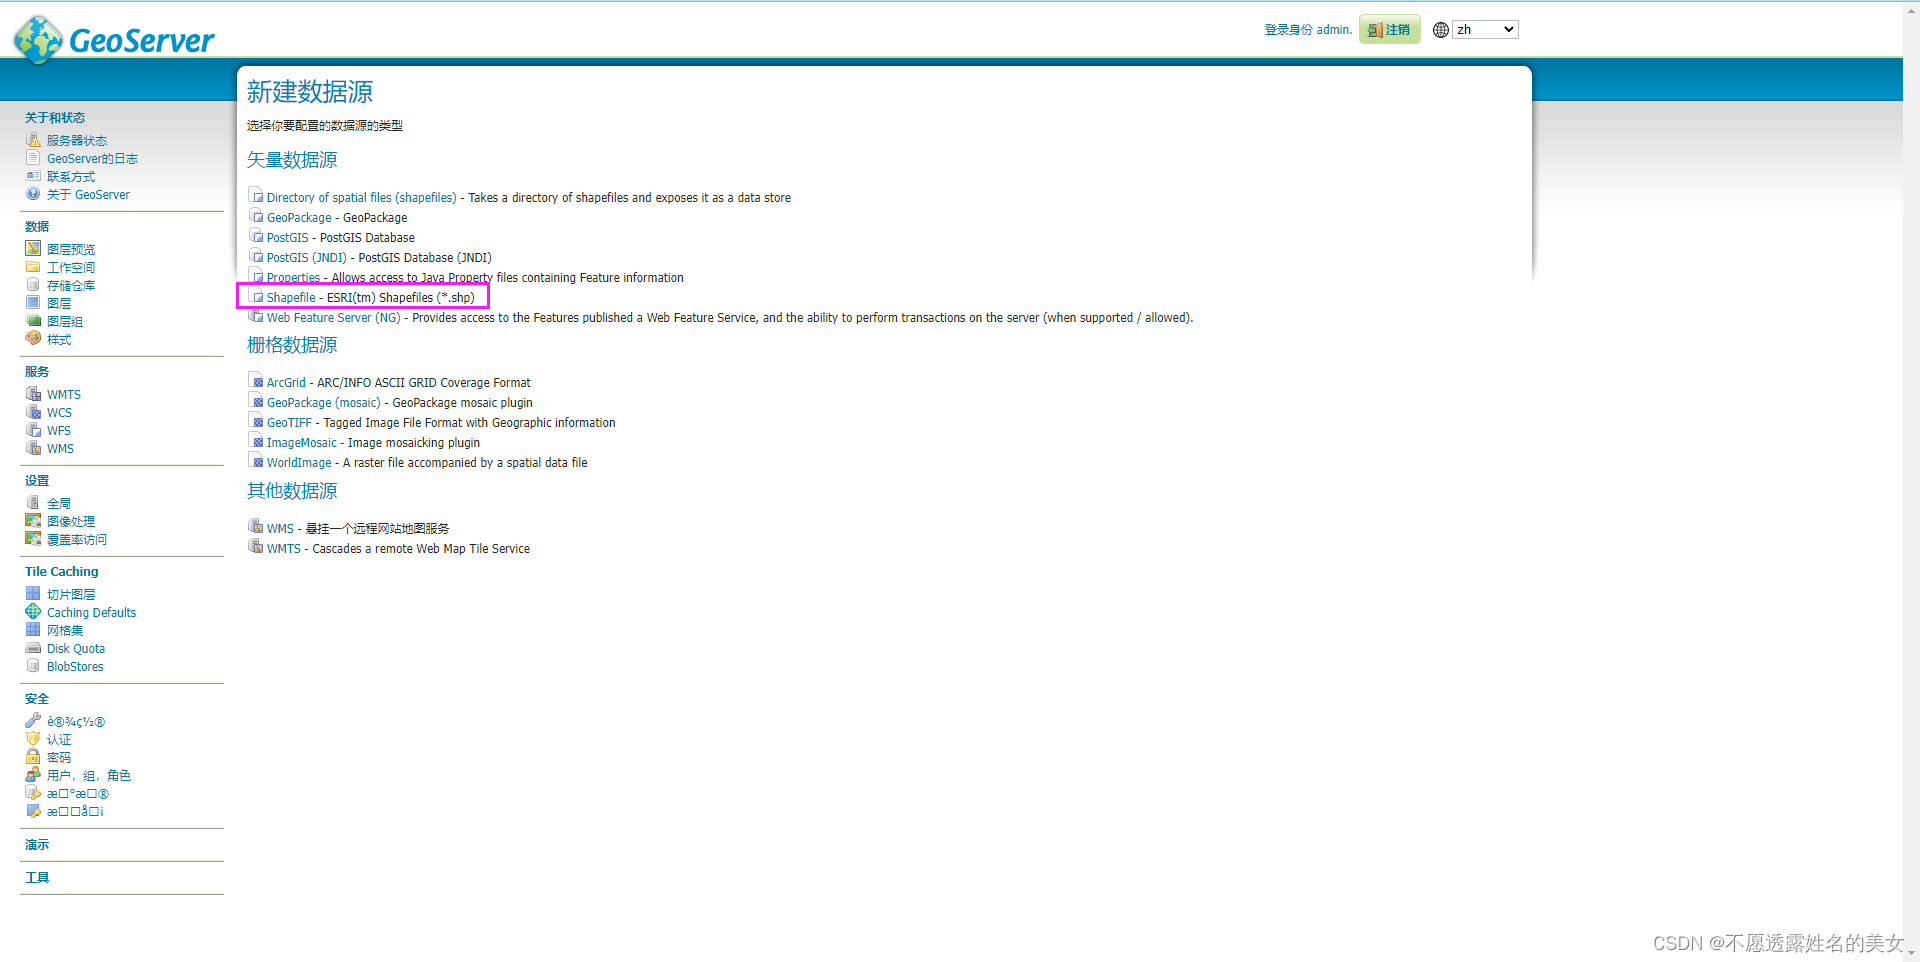Click the workspaces folder icon
The height and width of the screenshot is (962, 1920).
point(33,267)
